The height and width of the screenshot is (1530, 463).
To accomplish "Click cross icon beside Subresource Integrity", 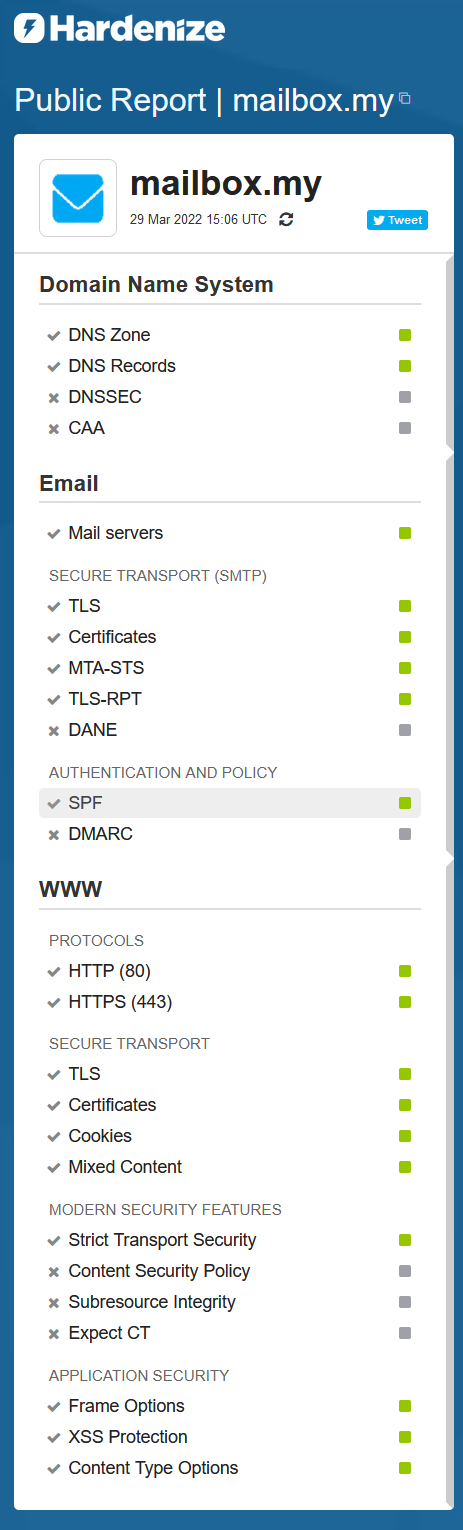I will pos(54,1303).
